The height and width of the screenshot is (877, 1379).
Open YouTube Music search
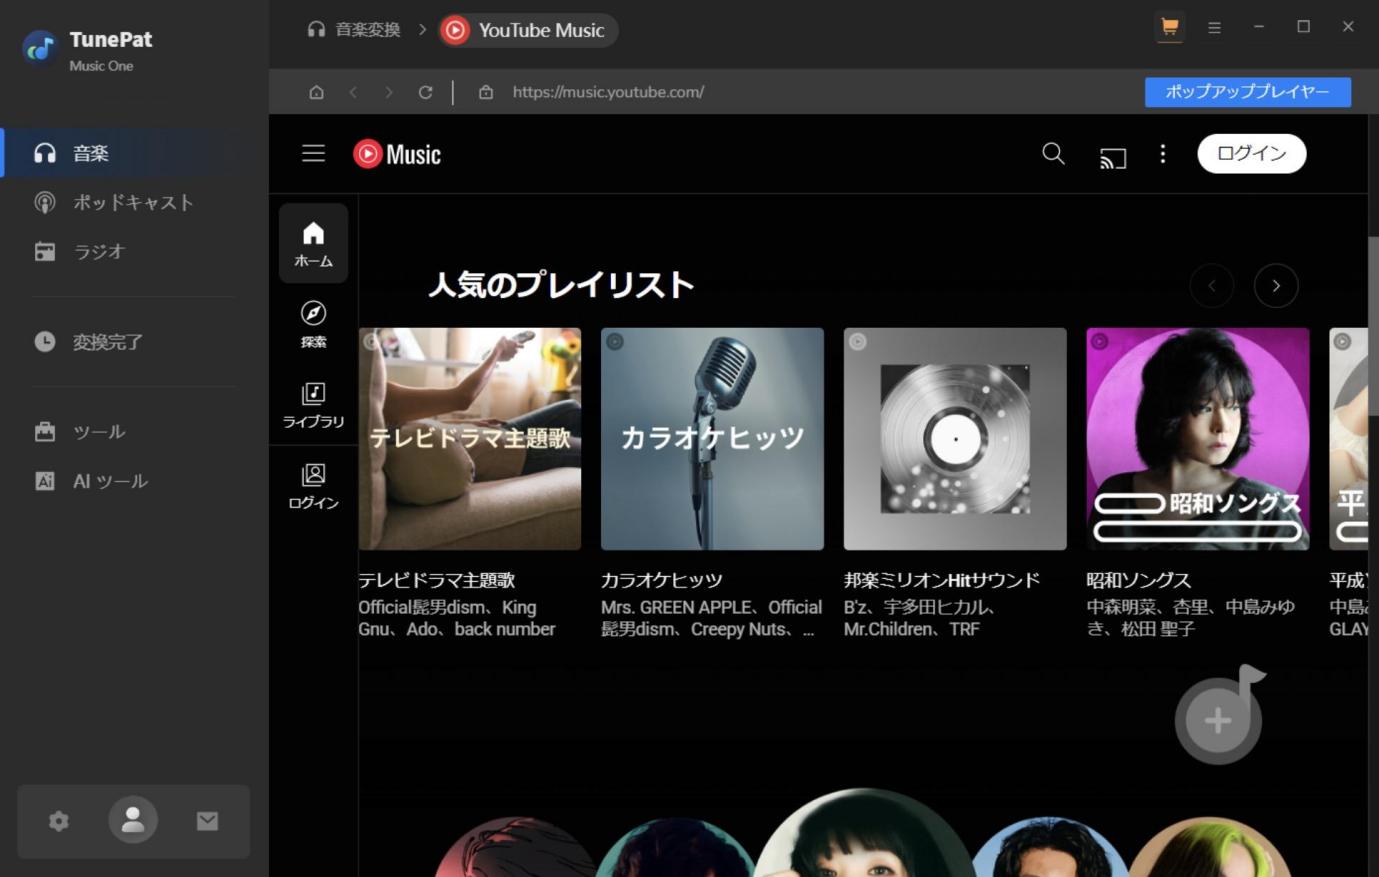pos(1053,153)
